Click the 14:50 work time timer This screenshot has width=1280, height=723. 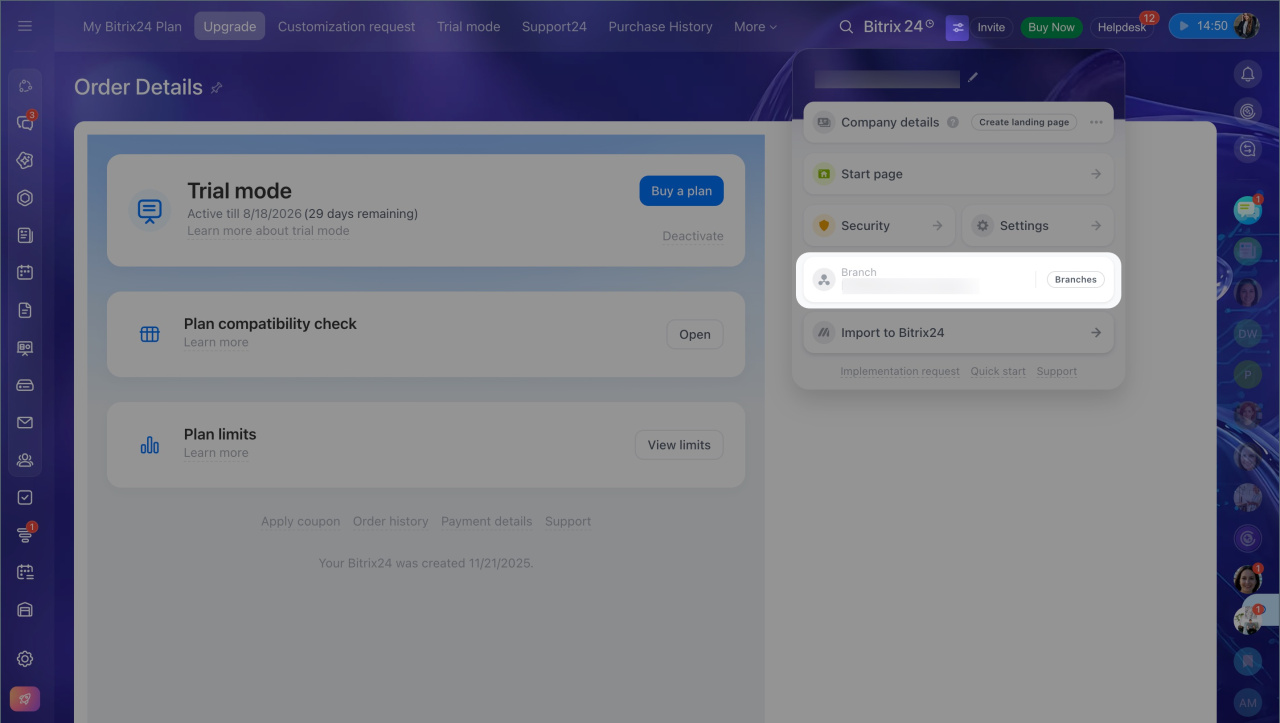click(1200, 27)
